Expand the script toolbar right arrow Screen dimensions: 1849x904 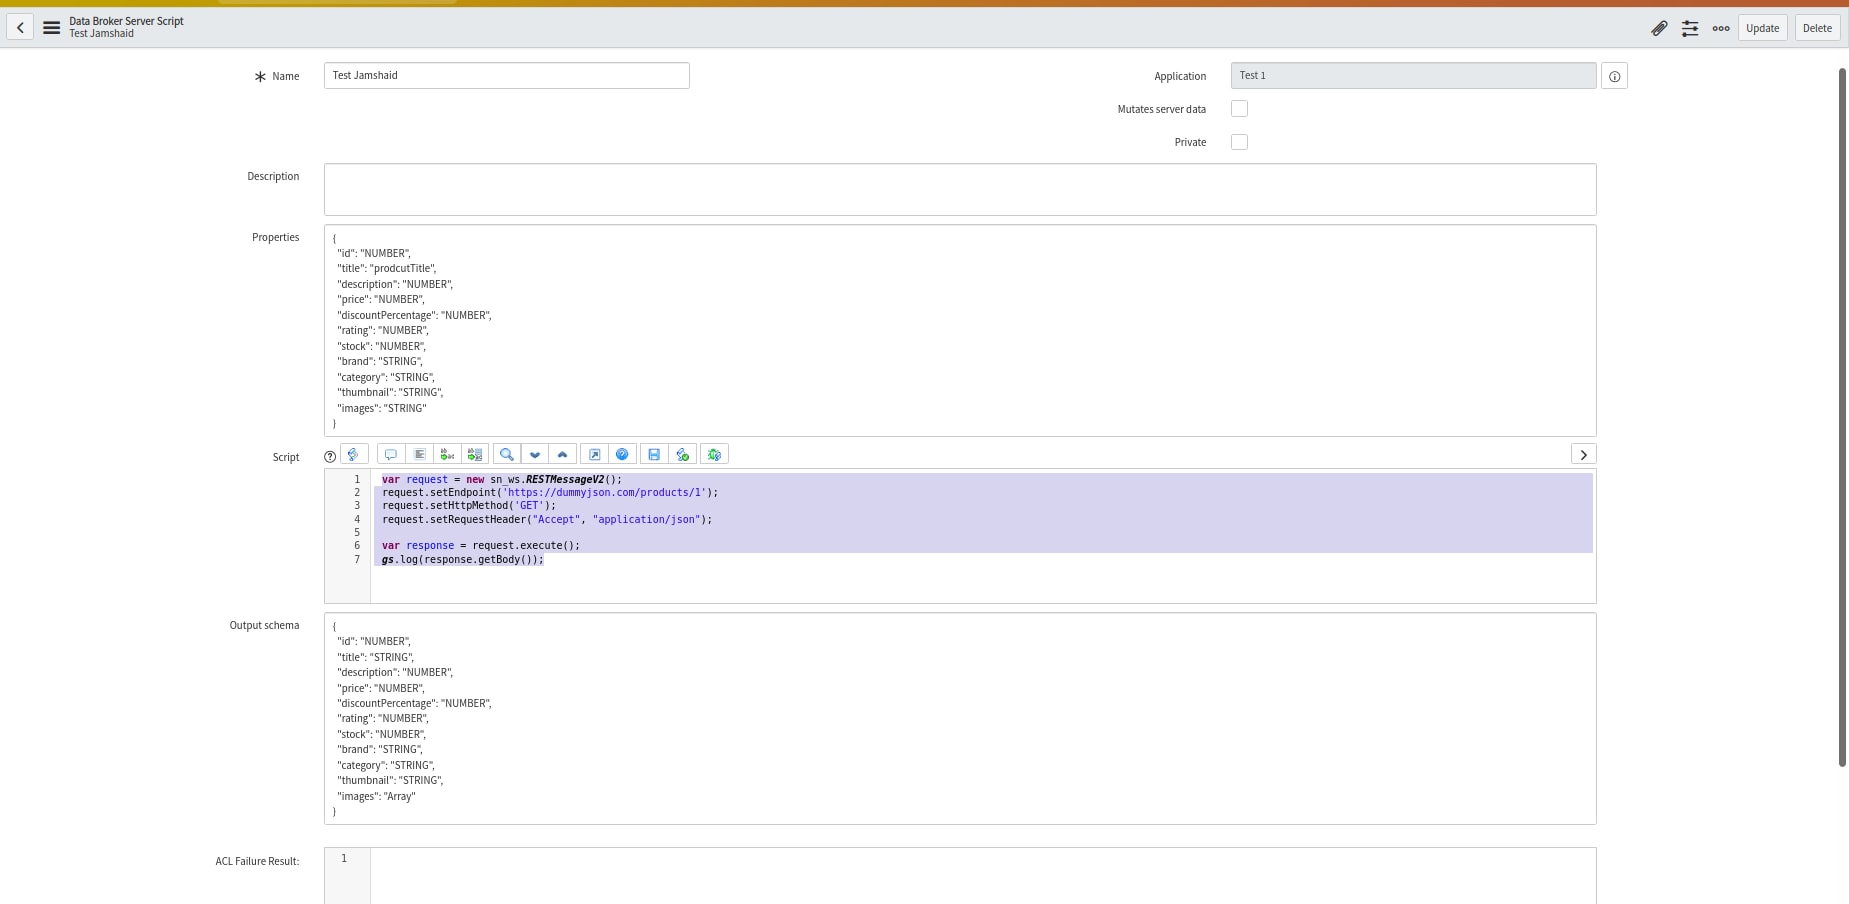[x=1583, y=455]
